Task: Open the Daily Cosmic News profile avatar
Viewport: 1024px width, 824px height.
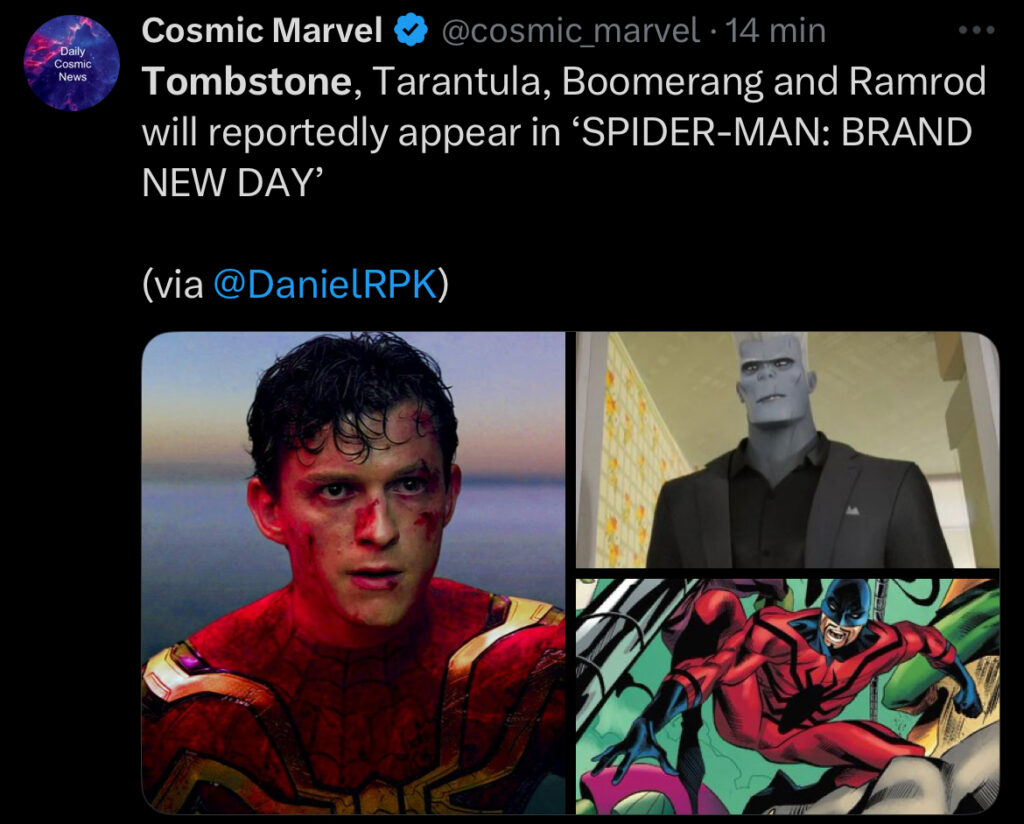Action: (x=72, y=63)
